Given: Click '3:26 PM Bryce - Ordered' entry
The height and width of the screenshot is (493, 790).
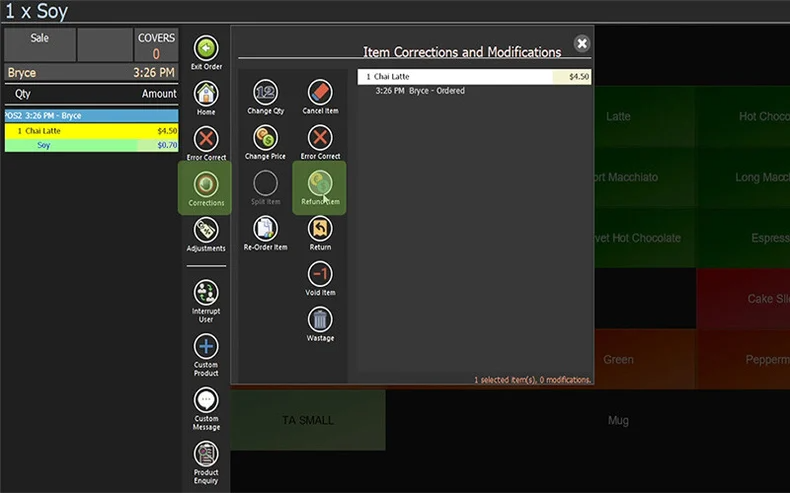Looking at the screenshot, I should click(x=420, y=91).
